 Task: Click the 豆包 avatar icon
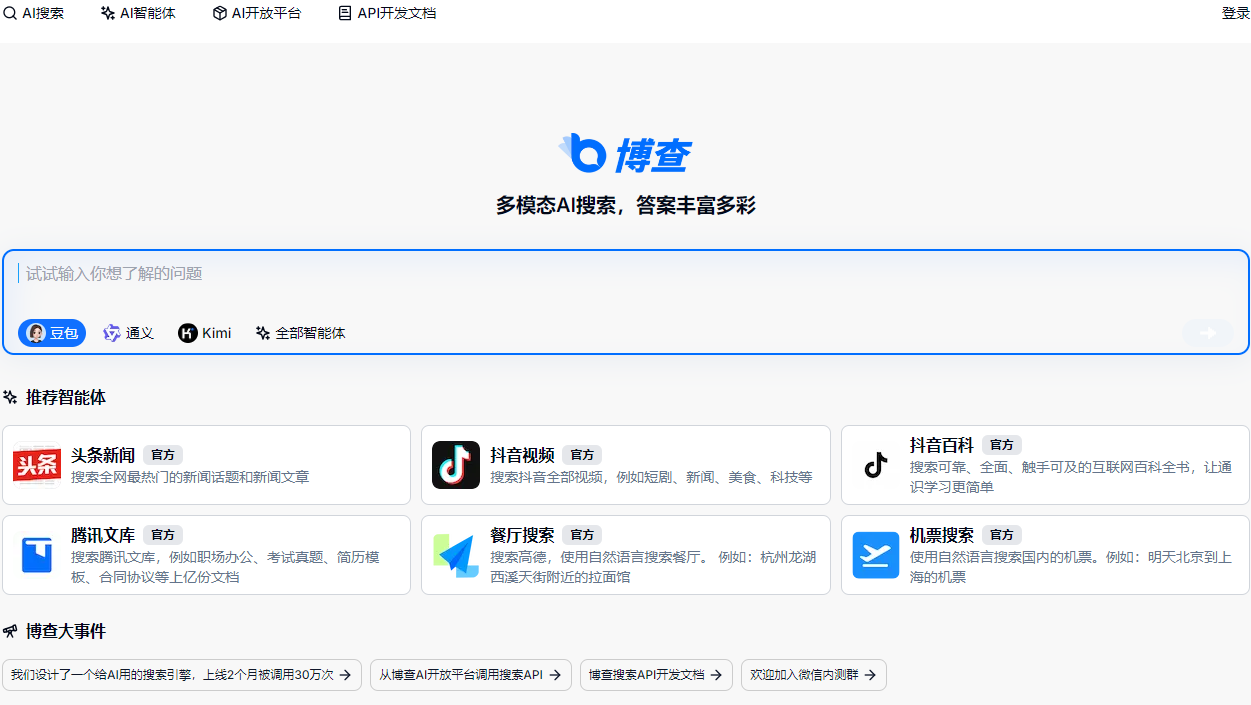(36, 333)
